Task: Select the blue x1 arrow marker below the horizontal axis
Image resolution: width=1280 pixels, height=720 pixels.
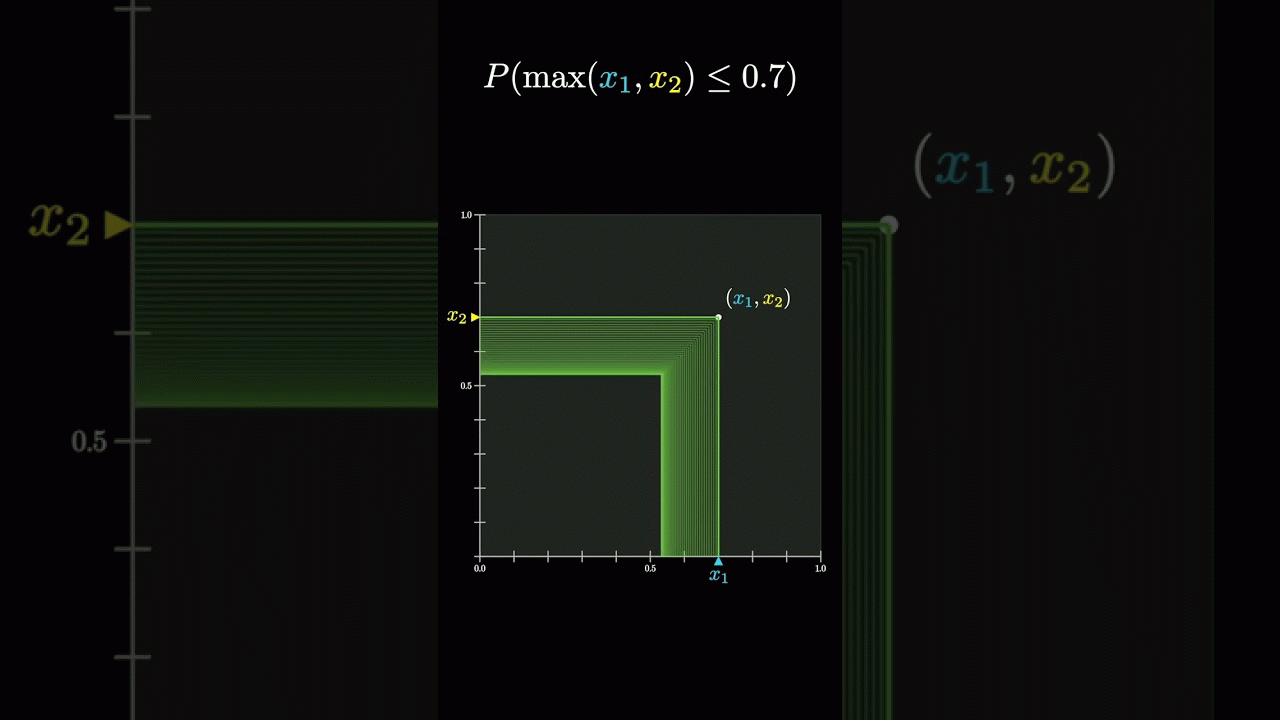Action: click(718, 562)
